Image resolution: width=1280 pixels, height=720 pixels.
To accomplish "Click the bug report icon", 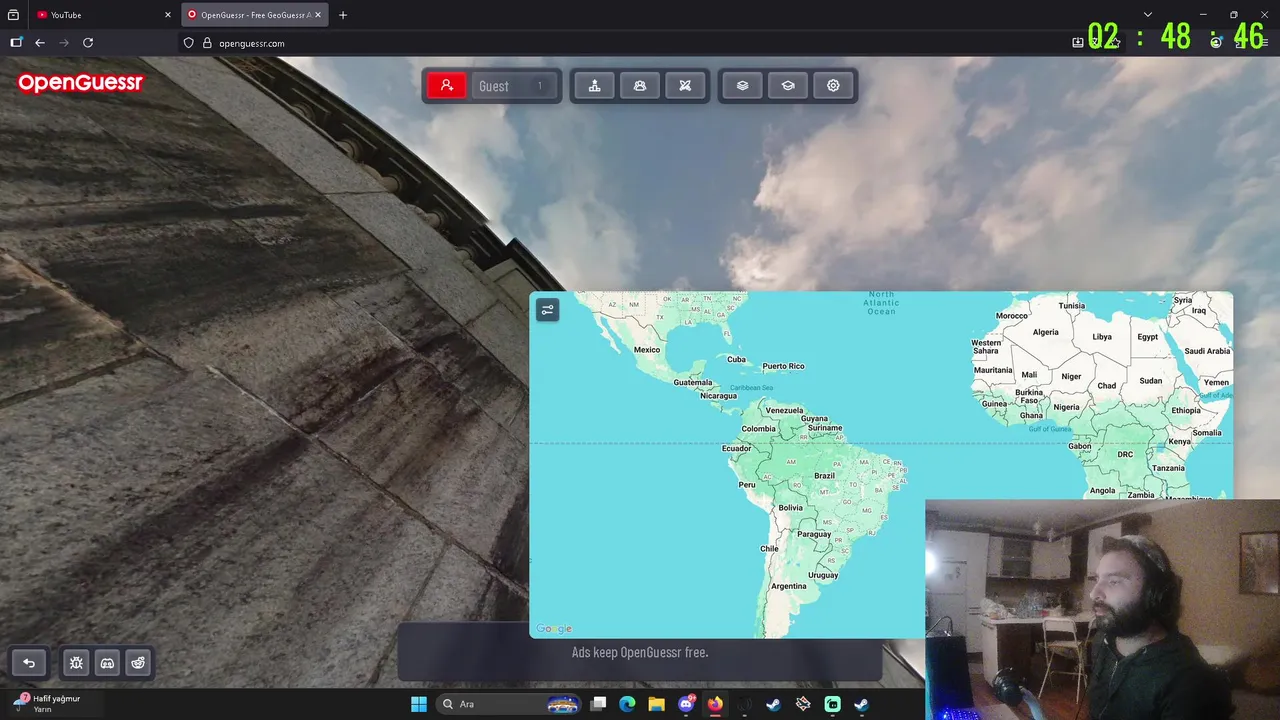I will click(76, 663).
